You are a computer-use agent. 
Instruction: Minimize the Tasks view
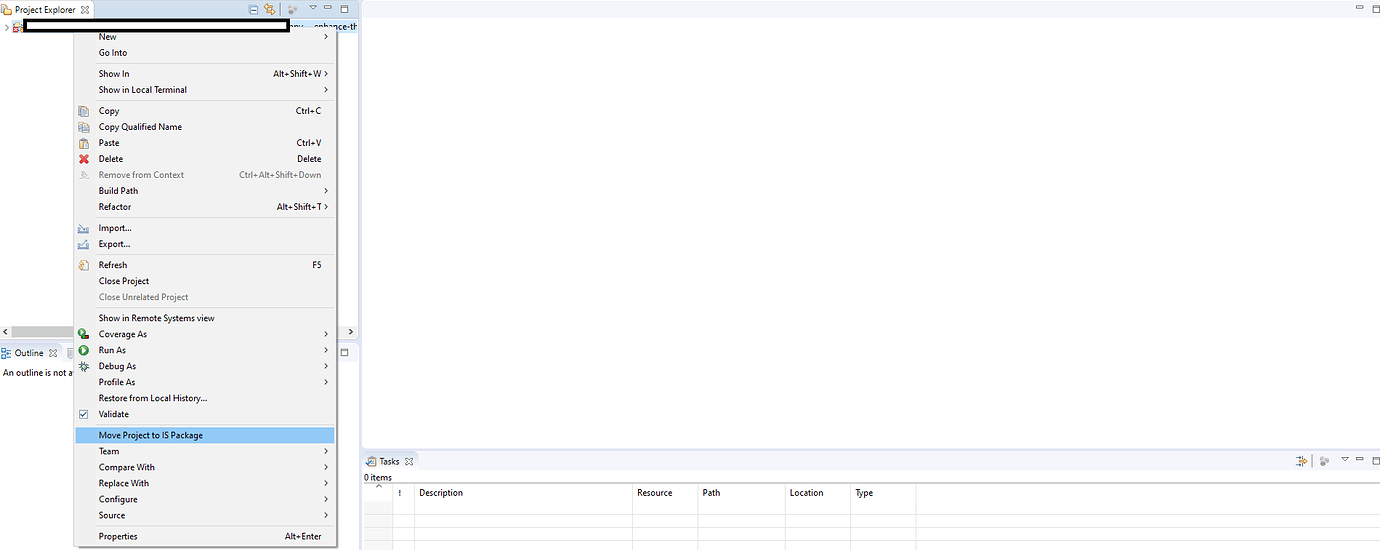[1361, 459]
